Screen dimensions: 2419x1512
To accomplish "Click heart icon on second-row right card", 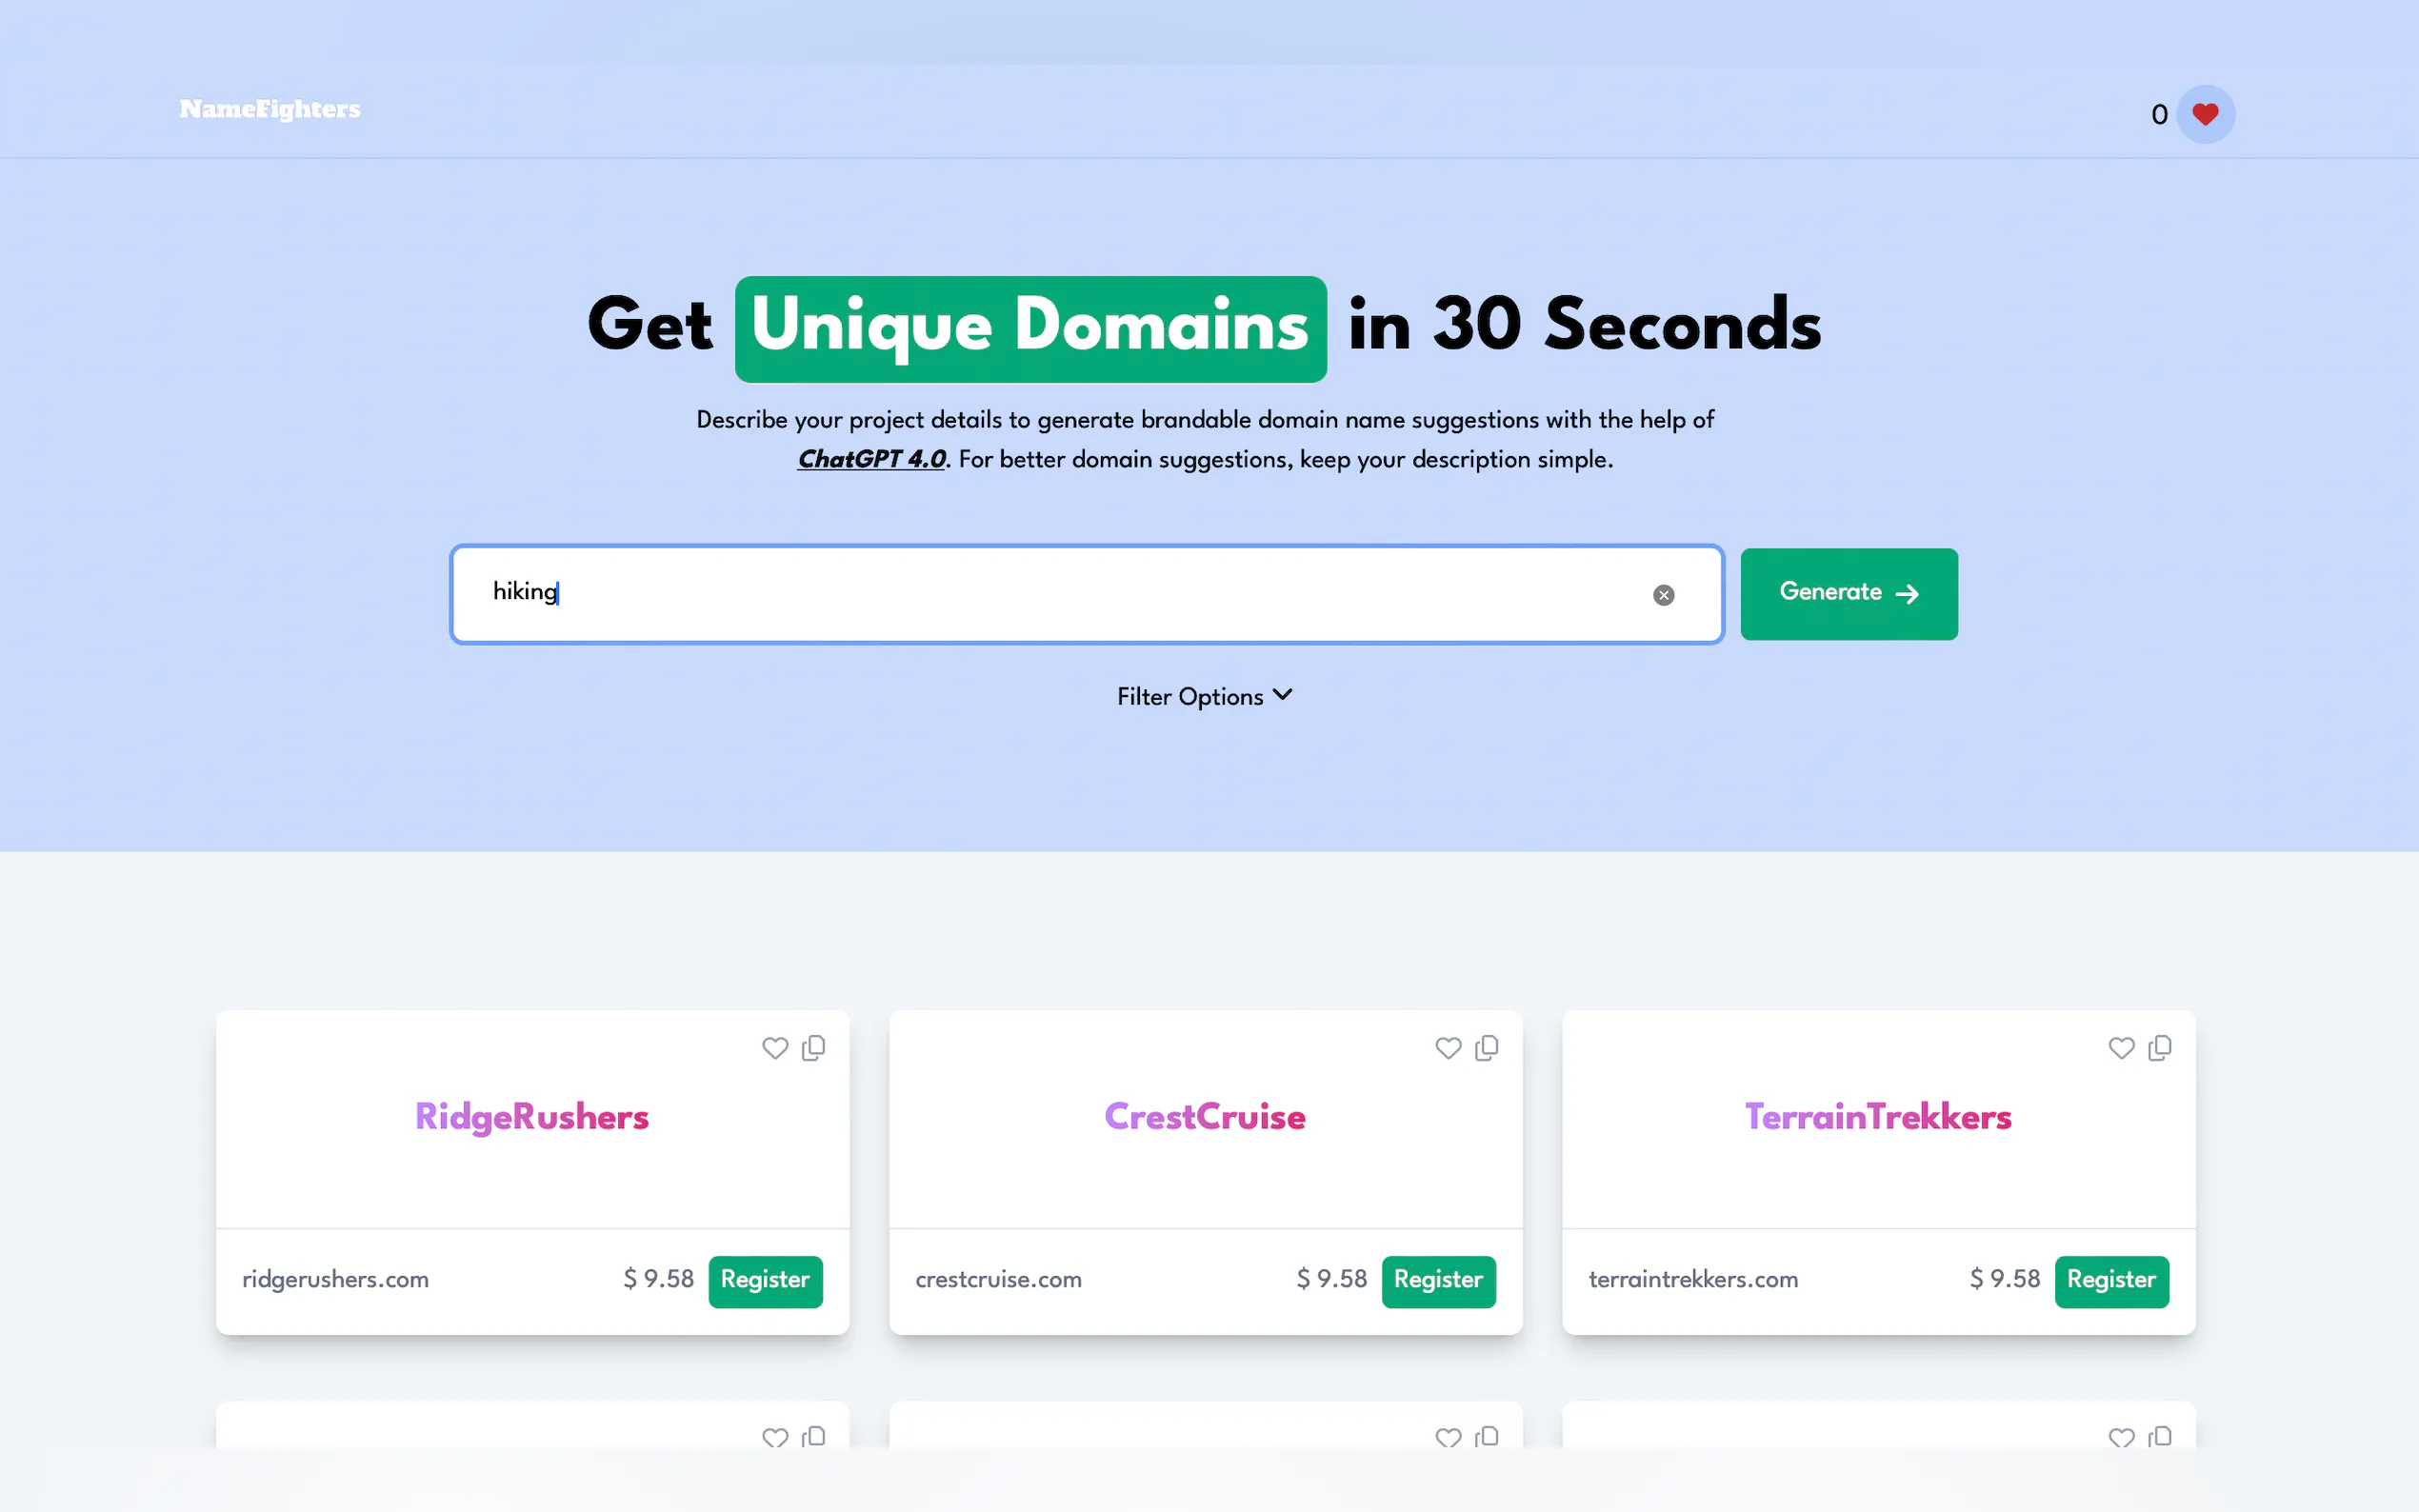I will tap(2121, 1437).
